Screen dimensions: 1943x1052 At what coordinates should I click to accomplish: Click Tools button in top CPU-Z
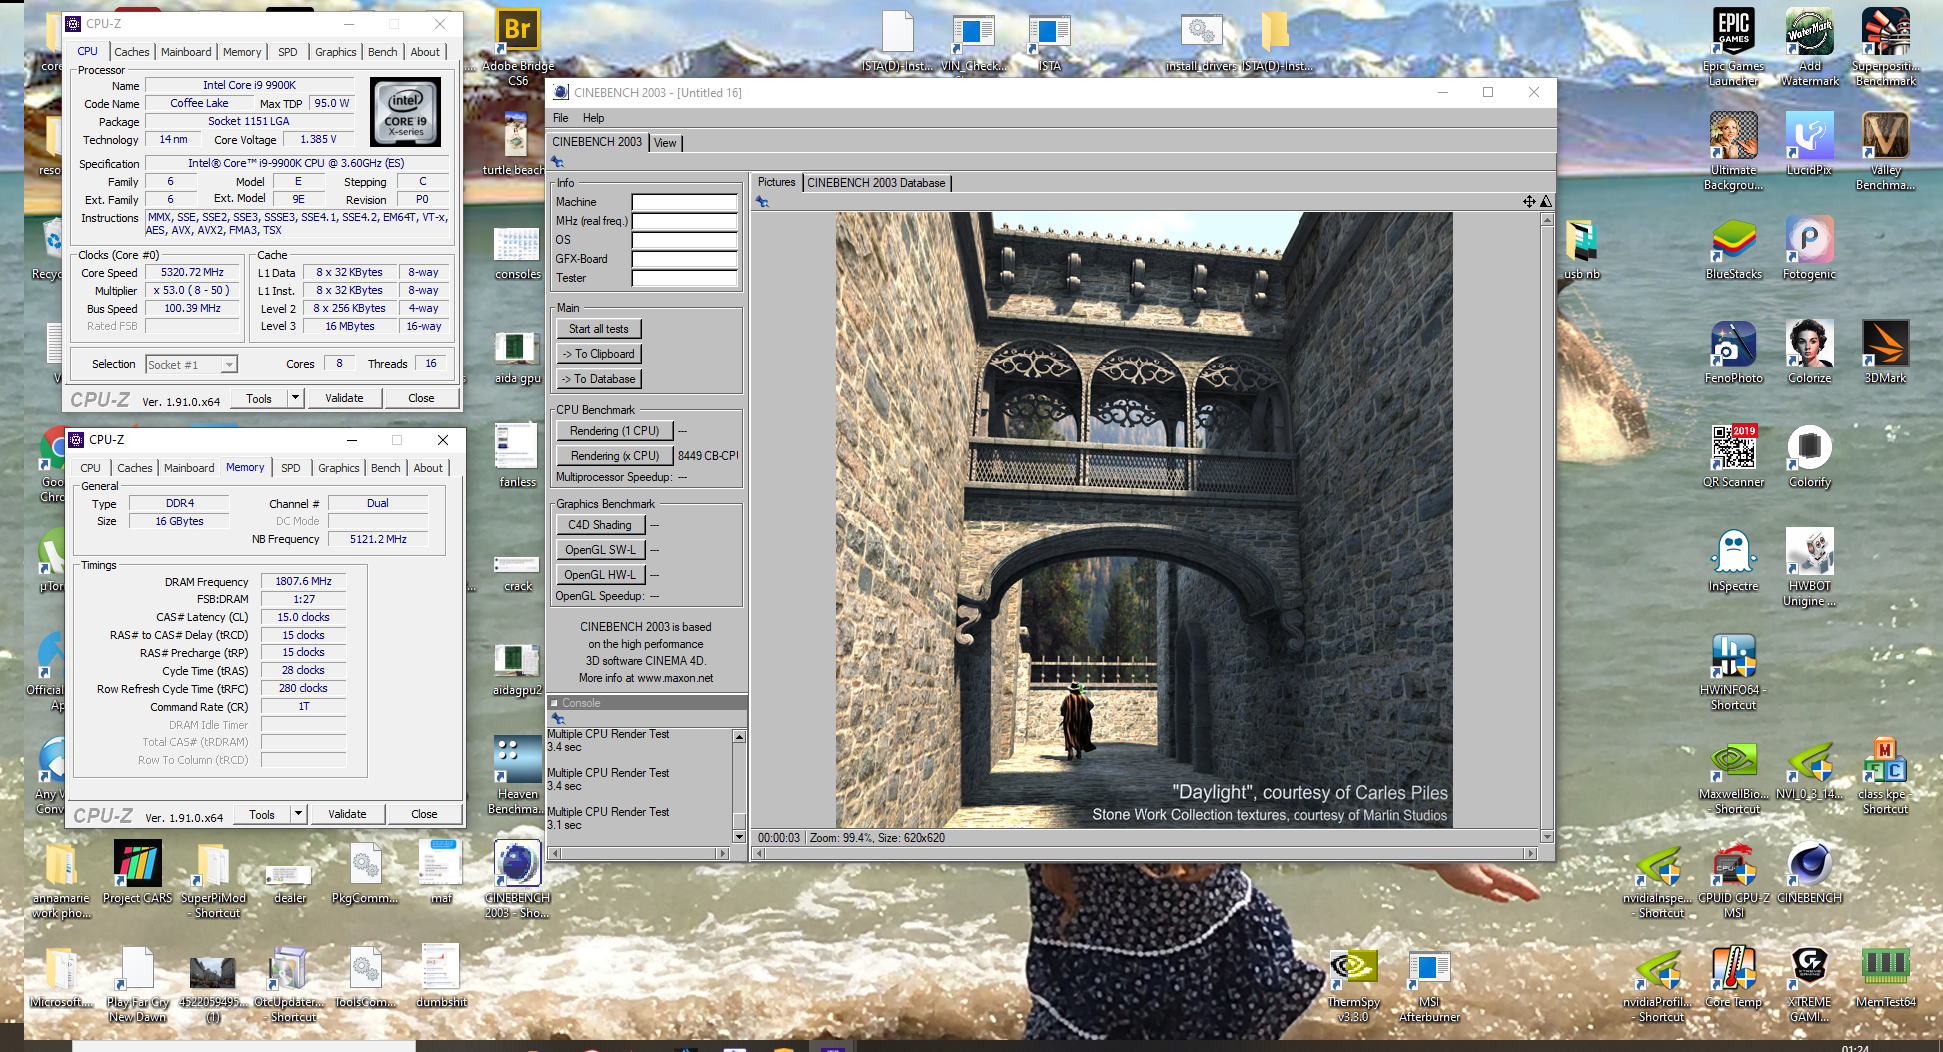[259, 398]
